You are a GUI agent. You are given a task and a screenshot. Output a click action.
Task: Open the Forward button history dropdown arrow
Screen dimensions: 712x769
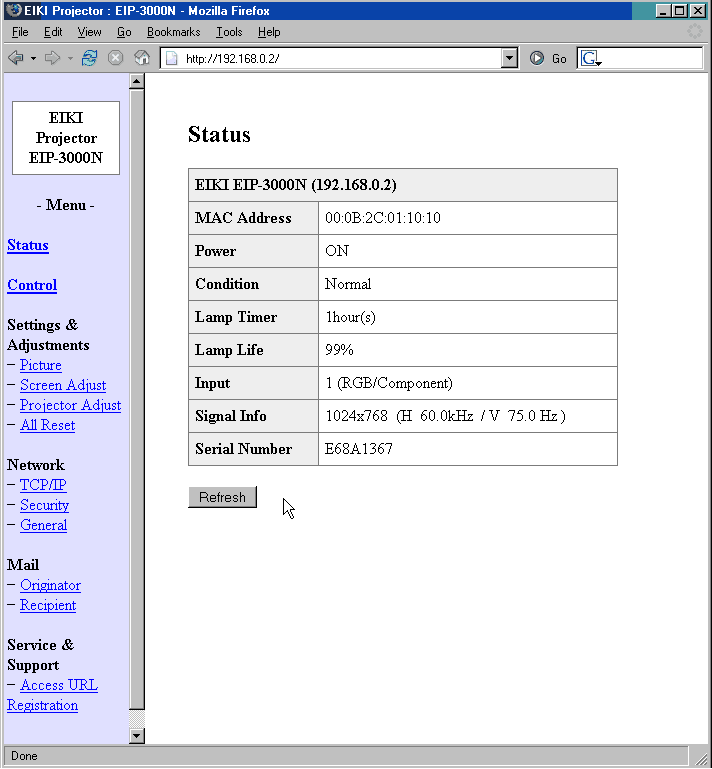tap(70, 59)
